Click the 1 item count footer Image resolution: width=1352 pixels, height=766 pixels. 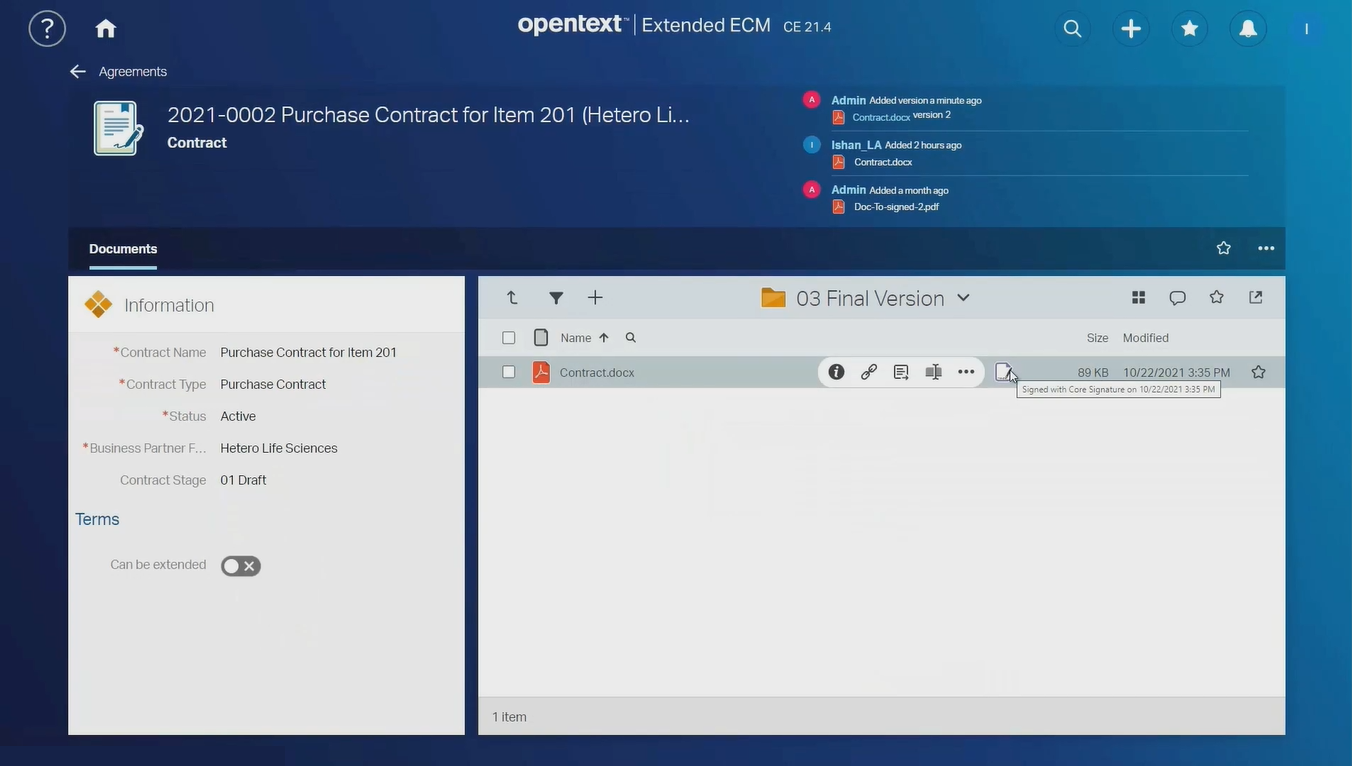(509, 717)
